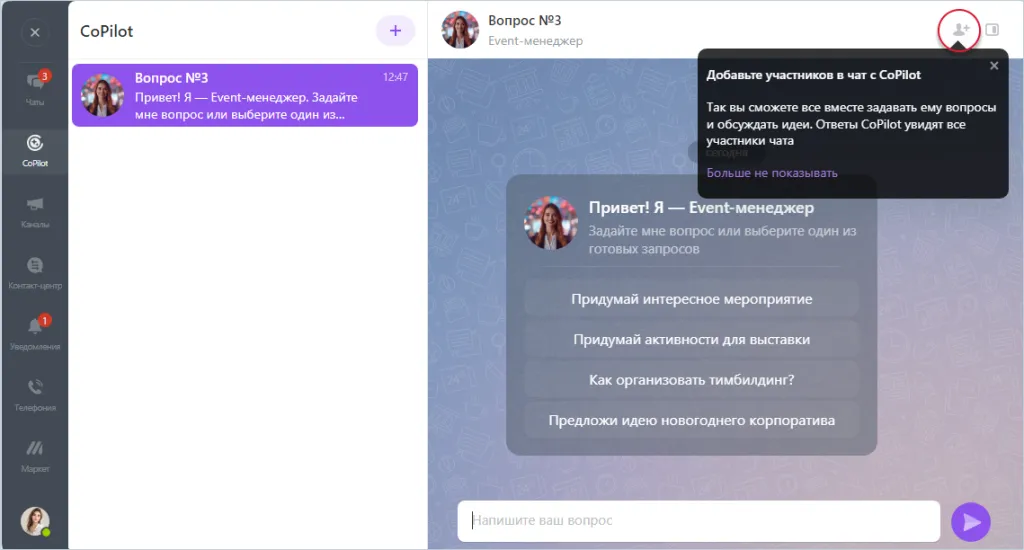Open the Телефония section
1024x550 pixels.
pyautogui.click(x=35, y=395)
